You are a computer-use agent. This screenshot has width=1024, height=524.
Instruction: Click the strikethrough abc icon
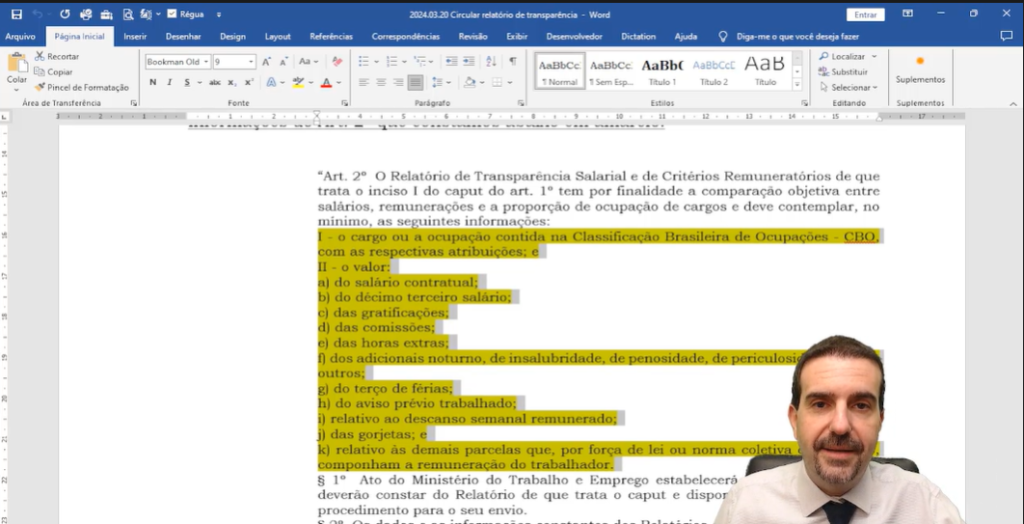214,83
